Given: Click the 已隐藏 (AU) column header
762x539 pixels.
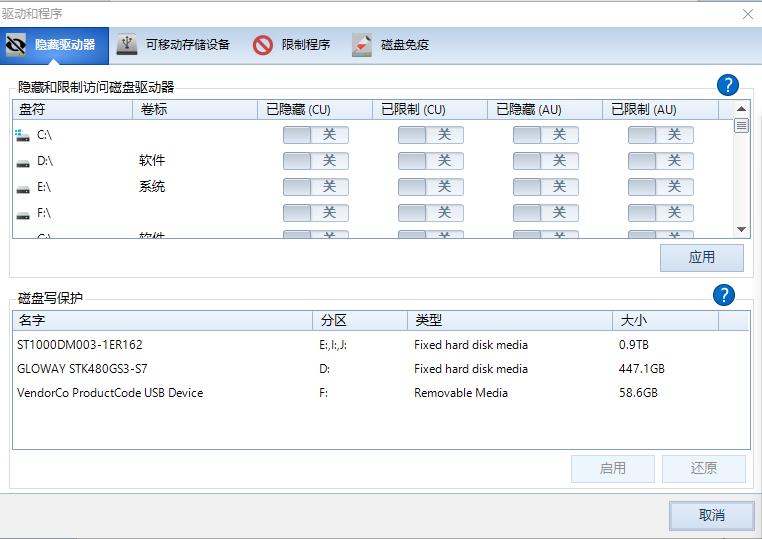Looking at the screenshot, I should click(x=545, y=110).
